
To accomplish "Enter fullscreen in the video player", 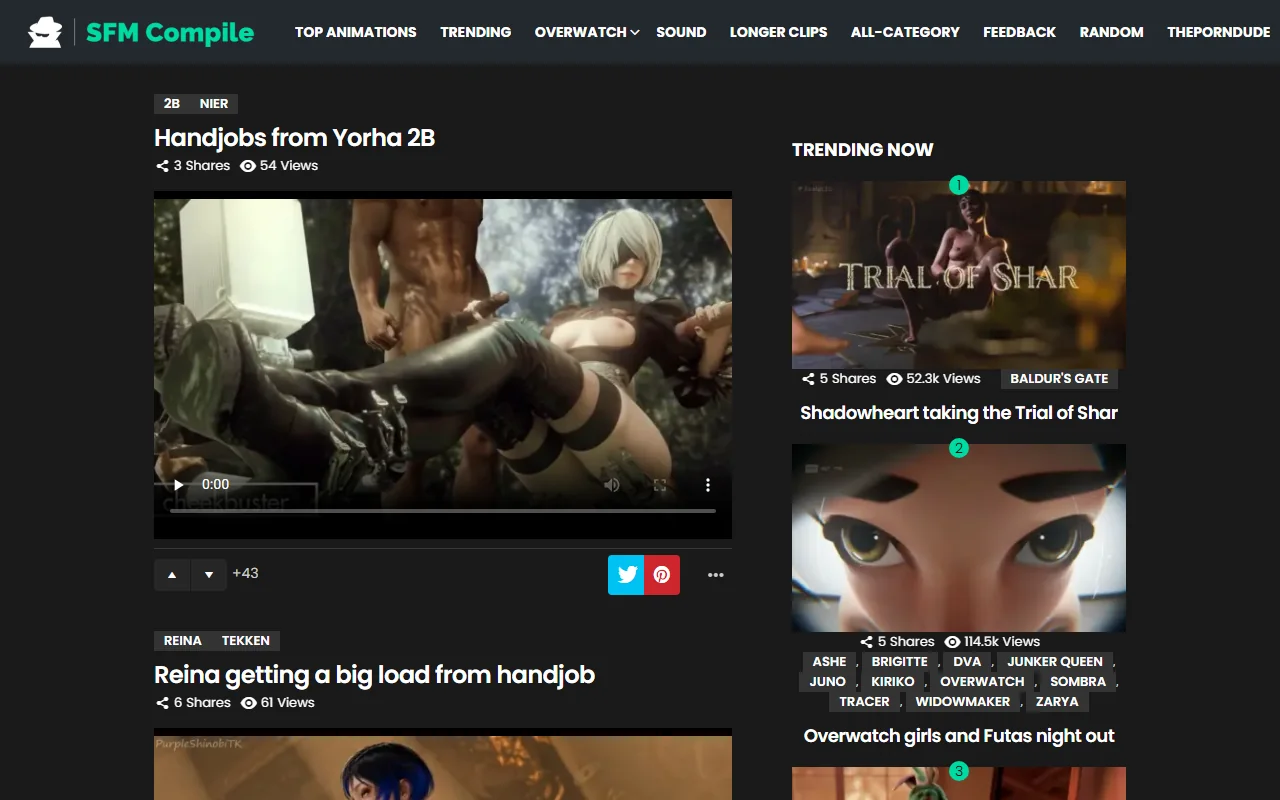I will coord(660,485).
